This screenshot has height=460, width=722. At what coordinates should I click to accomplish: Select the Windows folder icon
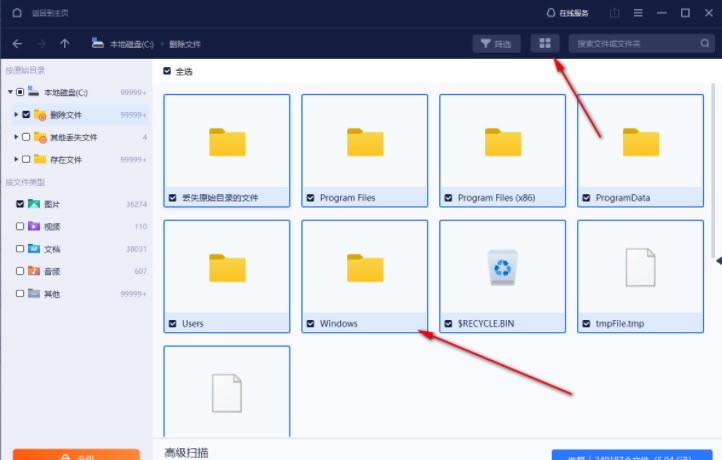[365, 268]
